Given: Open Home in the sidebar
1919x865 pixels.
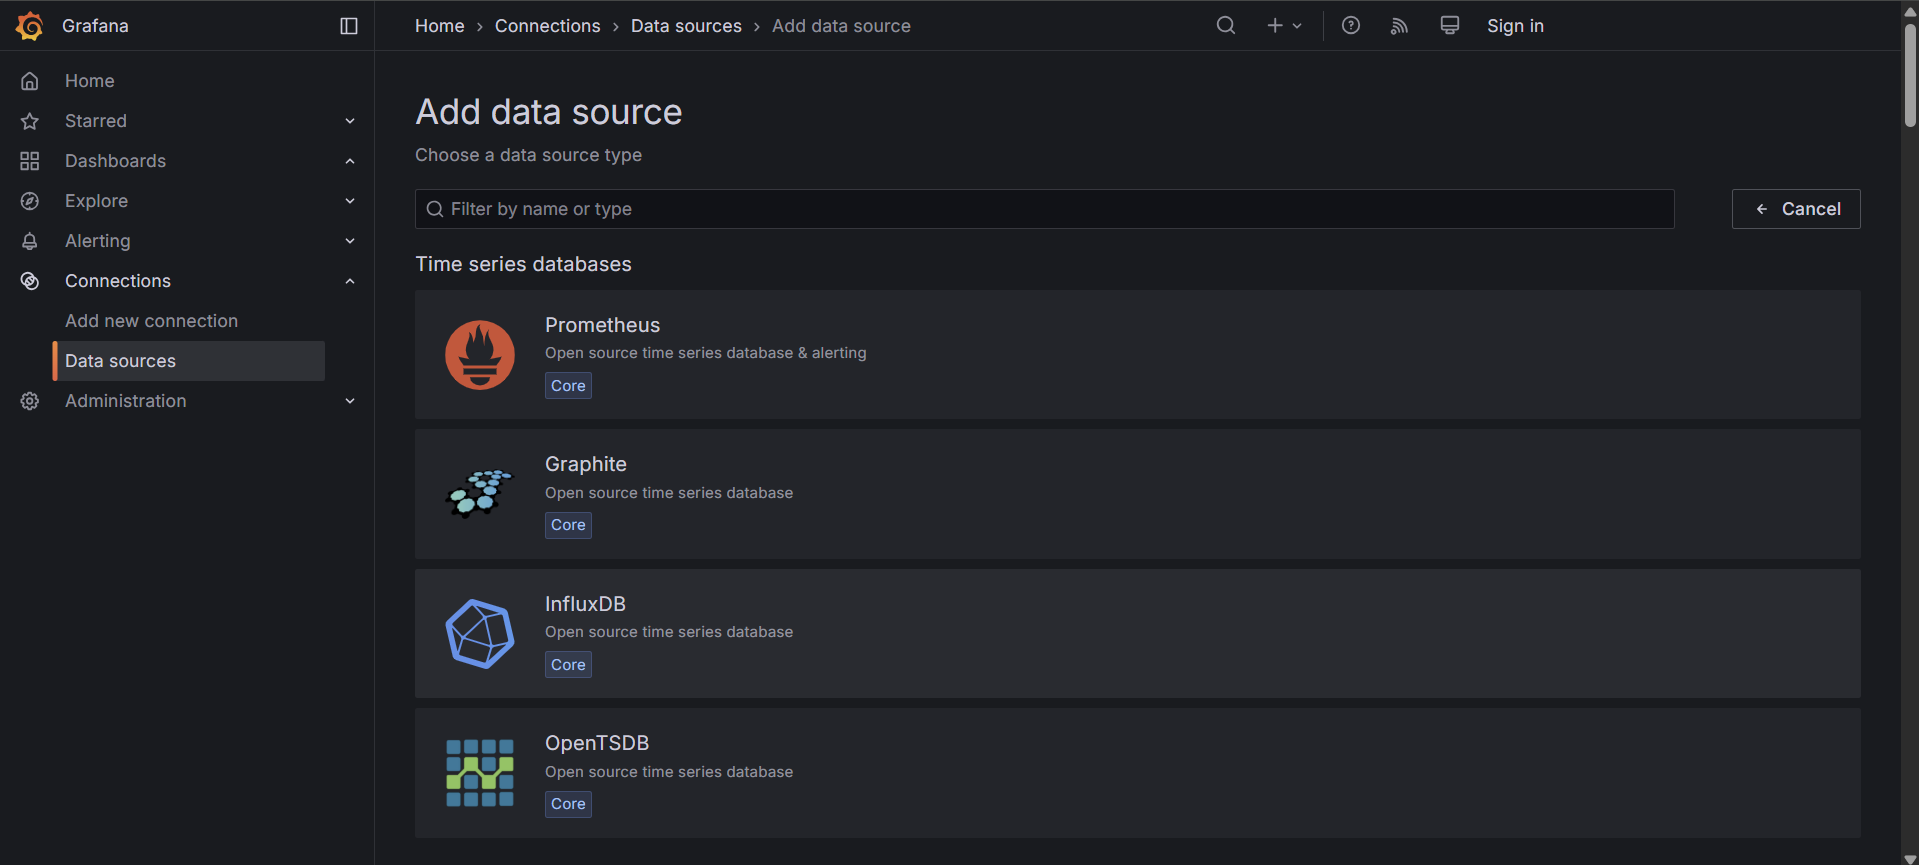Looking at the screenshot, I should (x=90, y=81).
